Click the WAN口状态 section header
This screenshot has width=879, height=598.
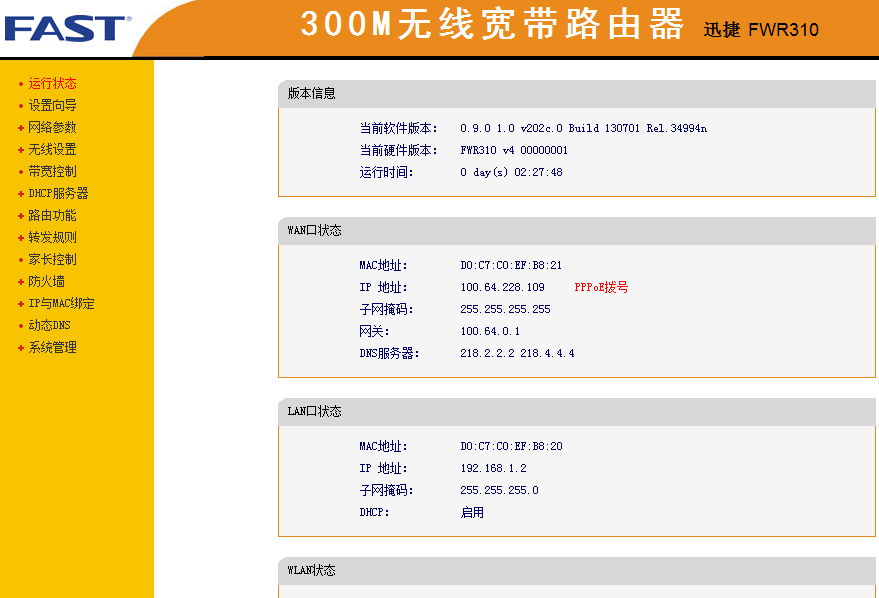click(577, 230)
